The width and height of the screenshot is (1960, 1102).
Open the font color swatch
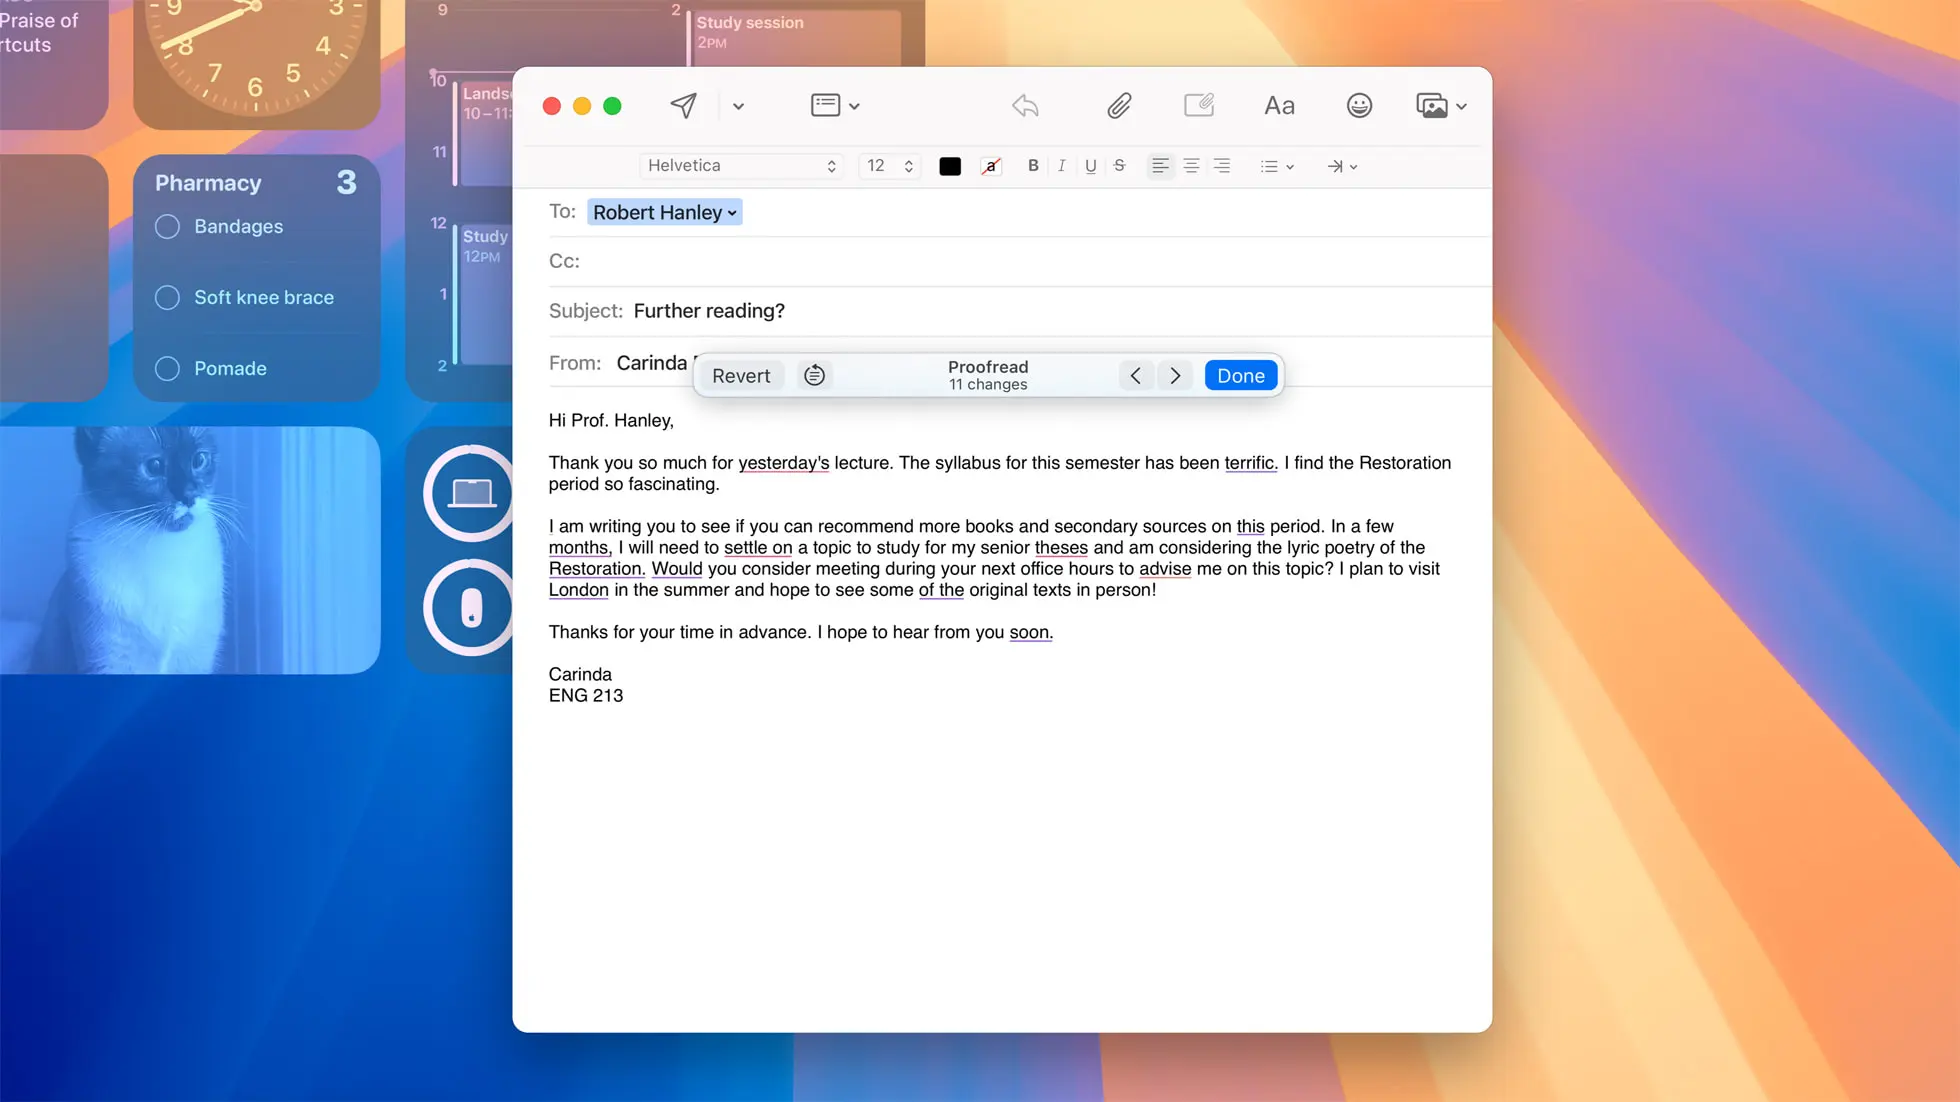click(x=949, y=166)
